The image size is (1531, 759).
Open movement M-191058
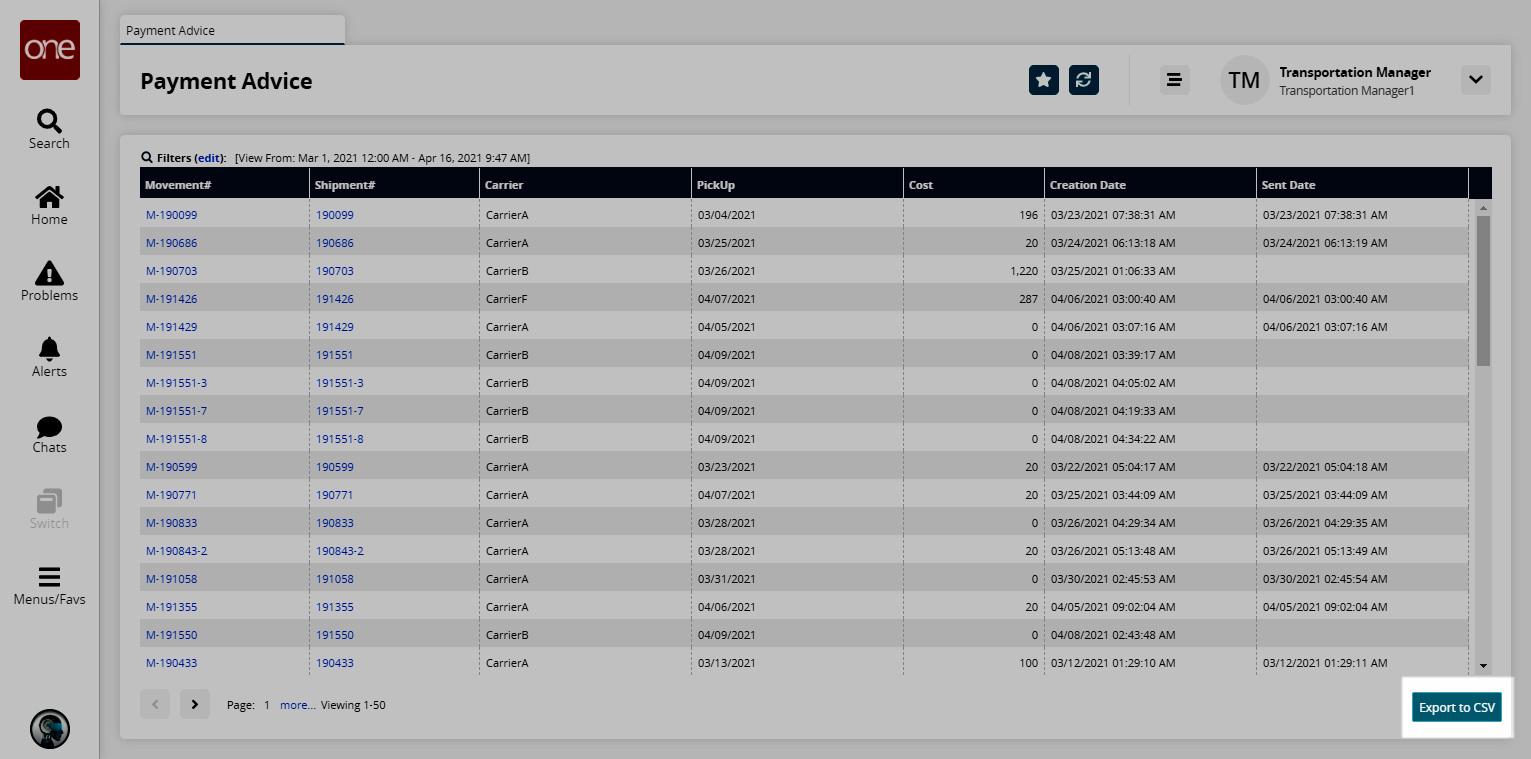(x=172, y=579)
